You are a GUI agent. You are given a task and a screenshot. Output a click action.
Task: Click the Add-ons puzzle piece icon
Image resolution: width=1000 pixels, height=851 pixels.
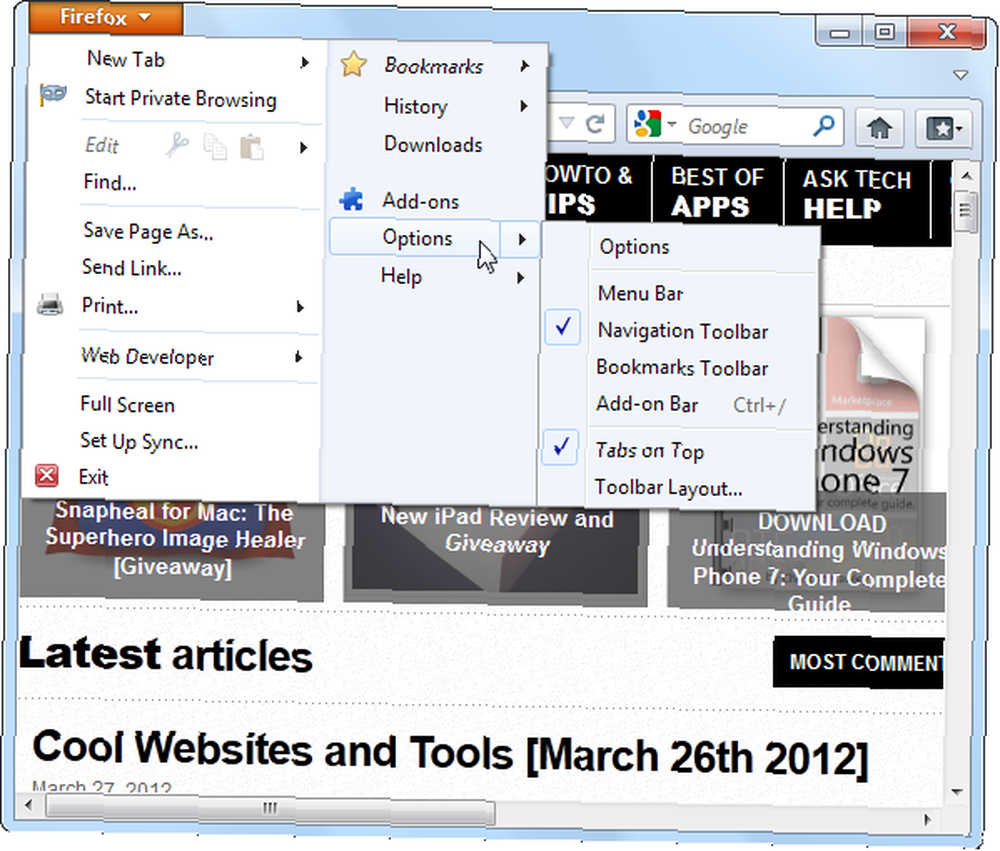[352, 200]
